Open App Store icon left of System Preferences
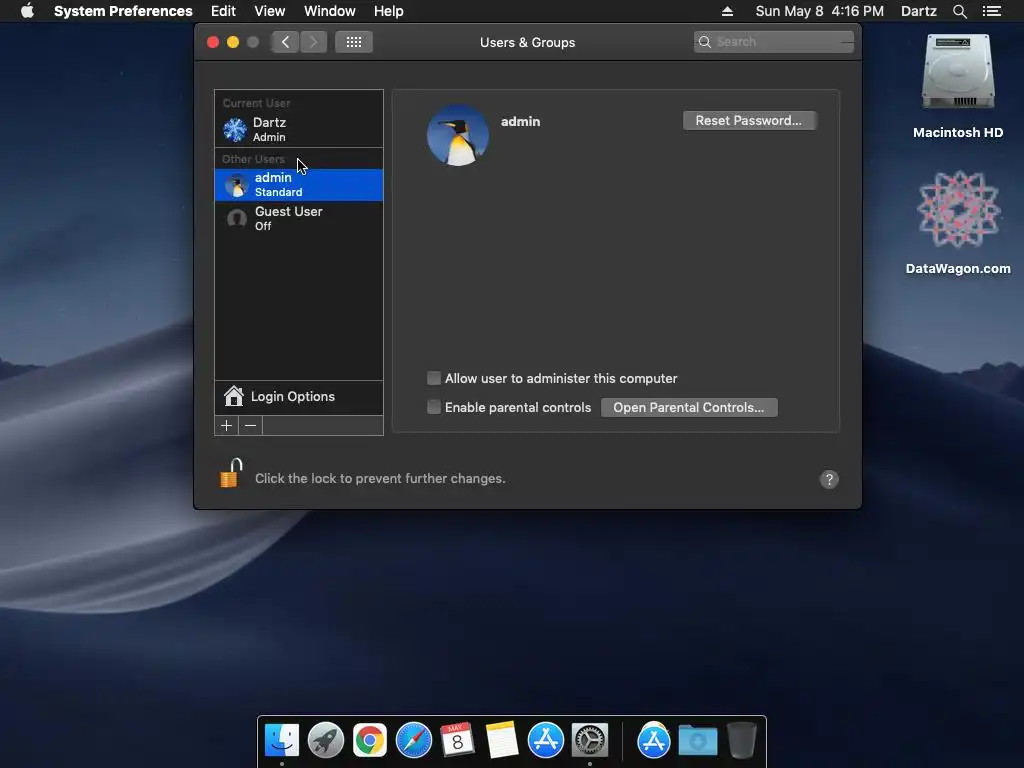 click(x=546, y=740)
